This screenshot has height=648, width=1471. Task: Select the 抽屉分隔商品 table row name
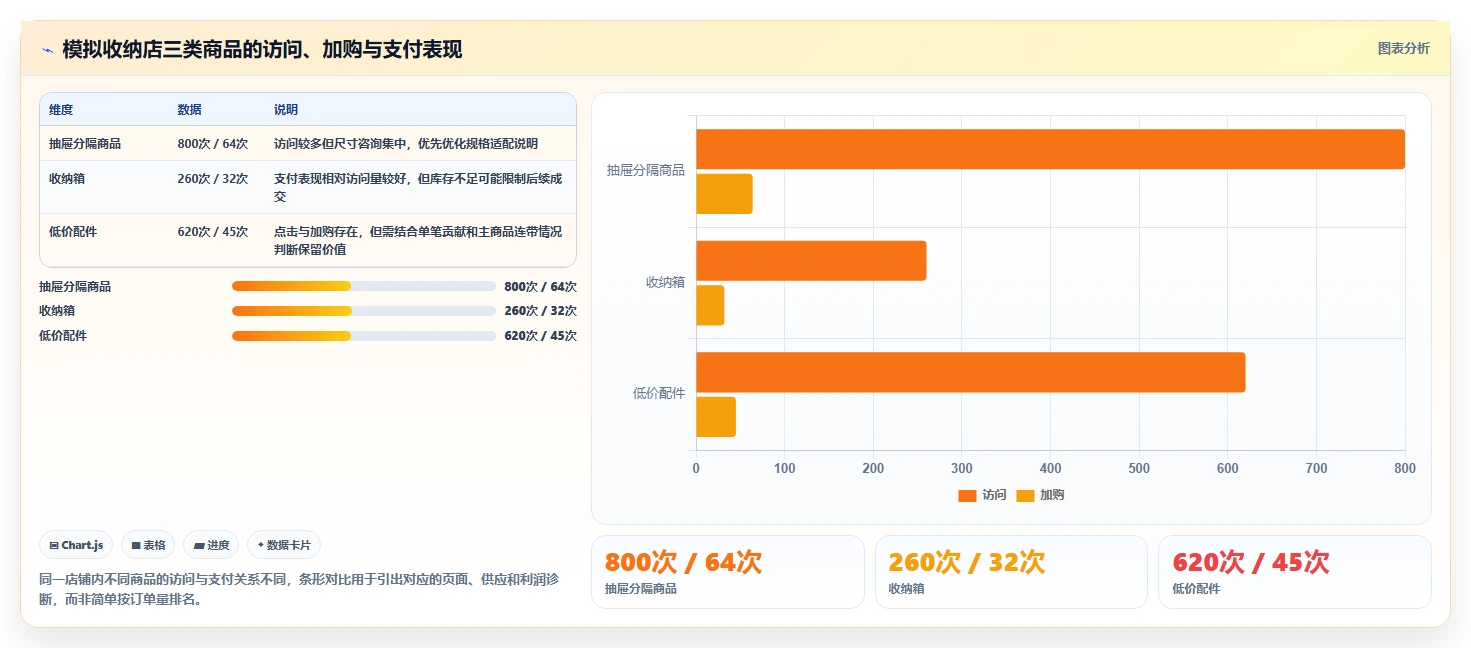85,144
